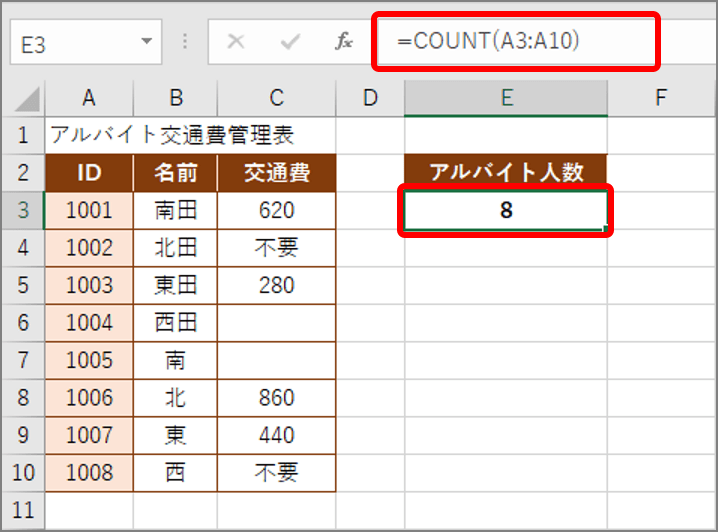The image size is (718, 532).
Task: Select cell with ID 1005
Action: point(89,361)
